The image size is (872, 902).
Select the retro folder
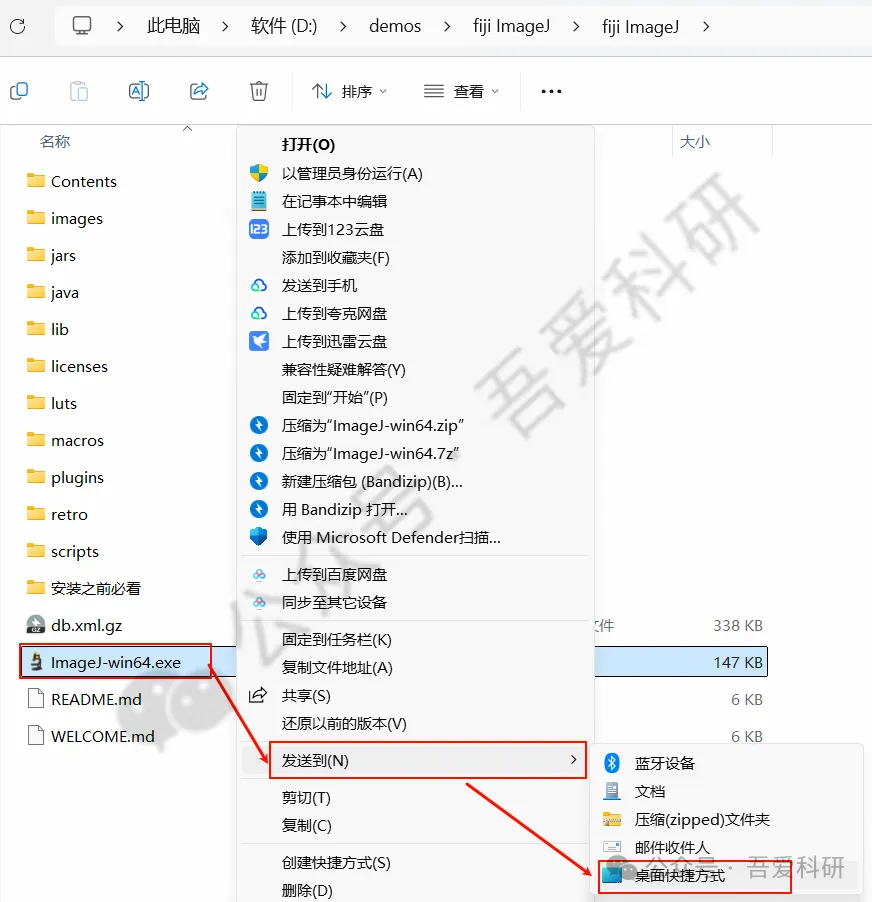click(58, 514)
